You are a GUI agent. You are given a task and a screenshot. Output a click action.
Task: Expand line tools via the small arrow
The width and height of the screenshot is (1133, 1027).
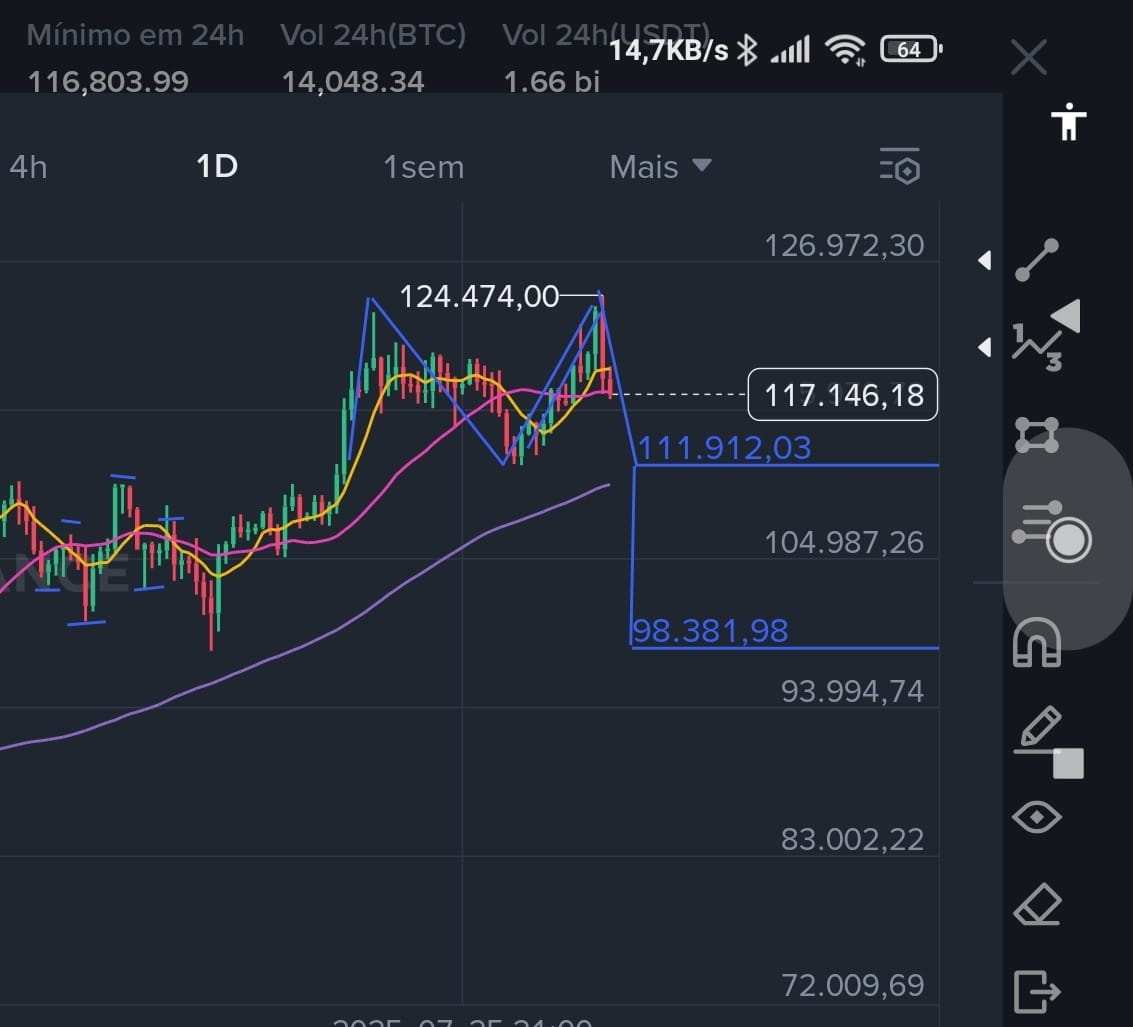[984, 260]
